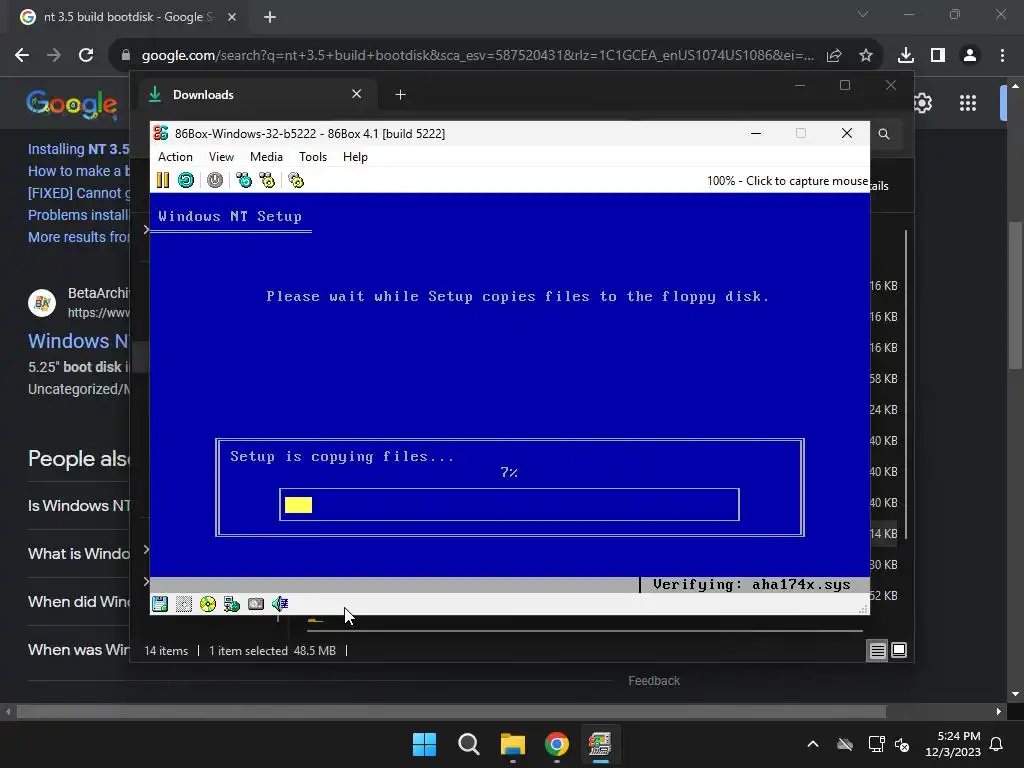Screen dimensions: 1024x768
Task: Open Chrome three-dot menu
Action: tap(1002, 56)
